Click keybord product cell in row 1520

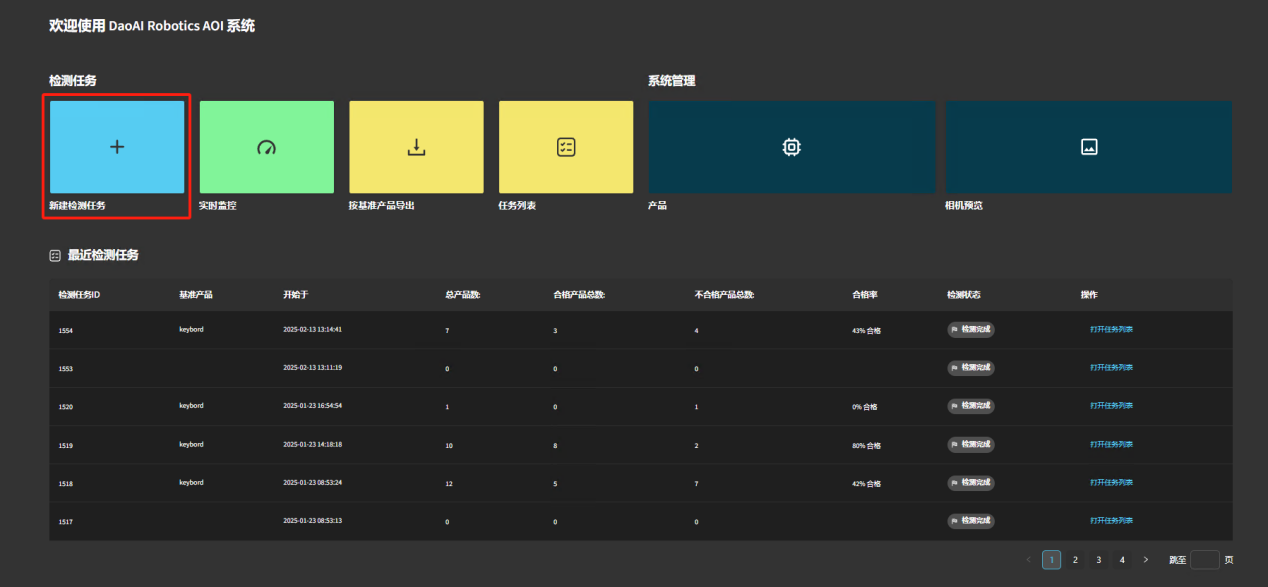191,405
